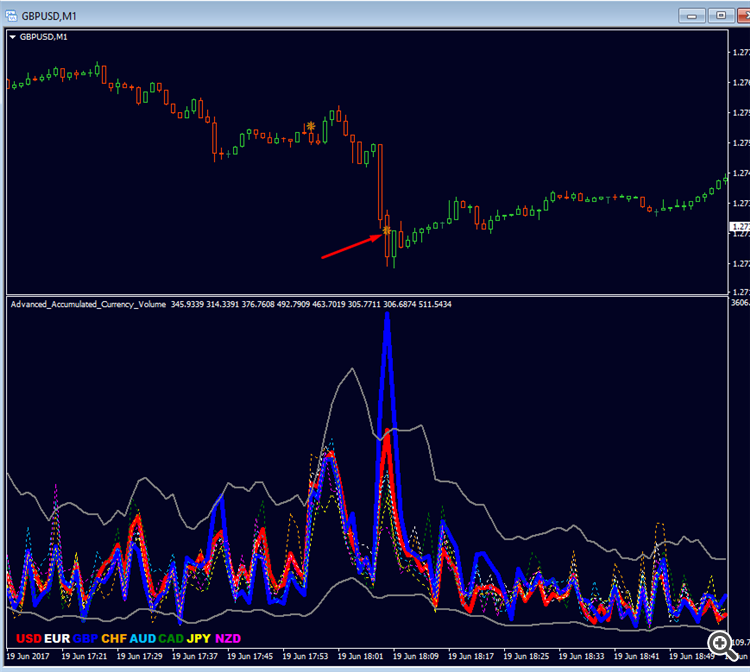The height and width of the screenshot is (672, 750).
Task: Click the 19 Jun 18:25 time label
Action: coord(526,656)
